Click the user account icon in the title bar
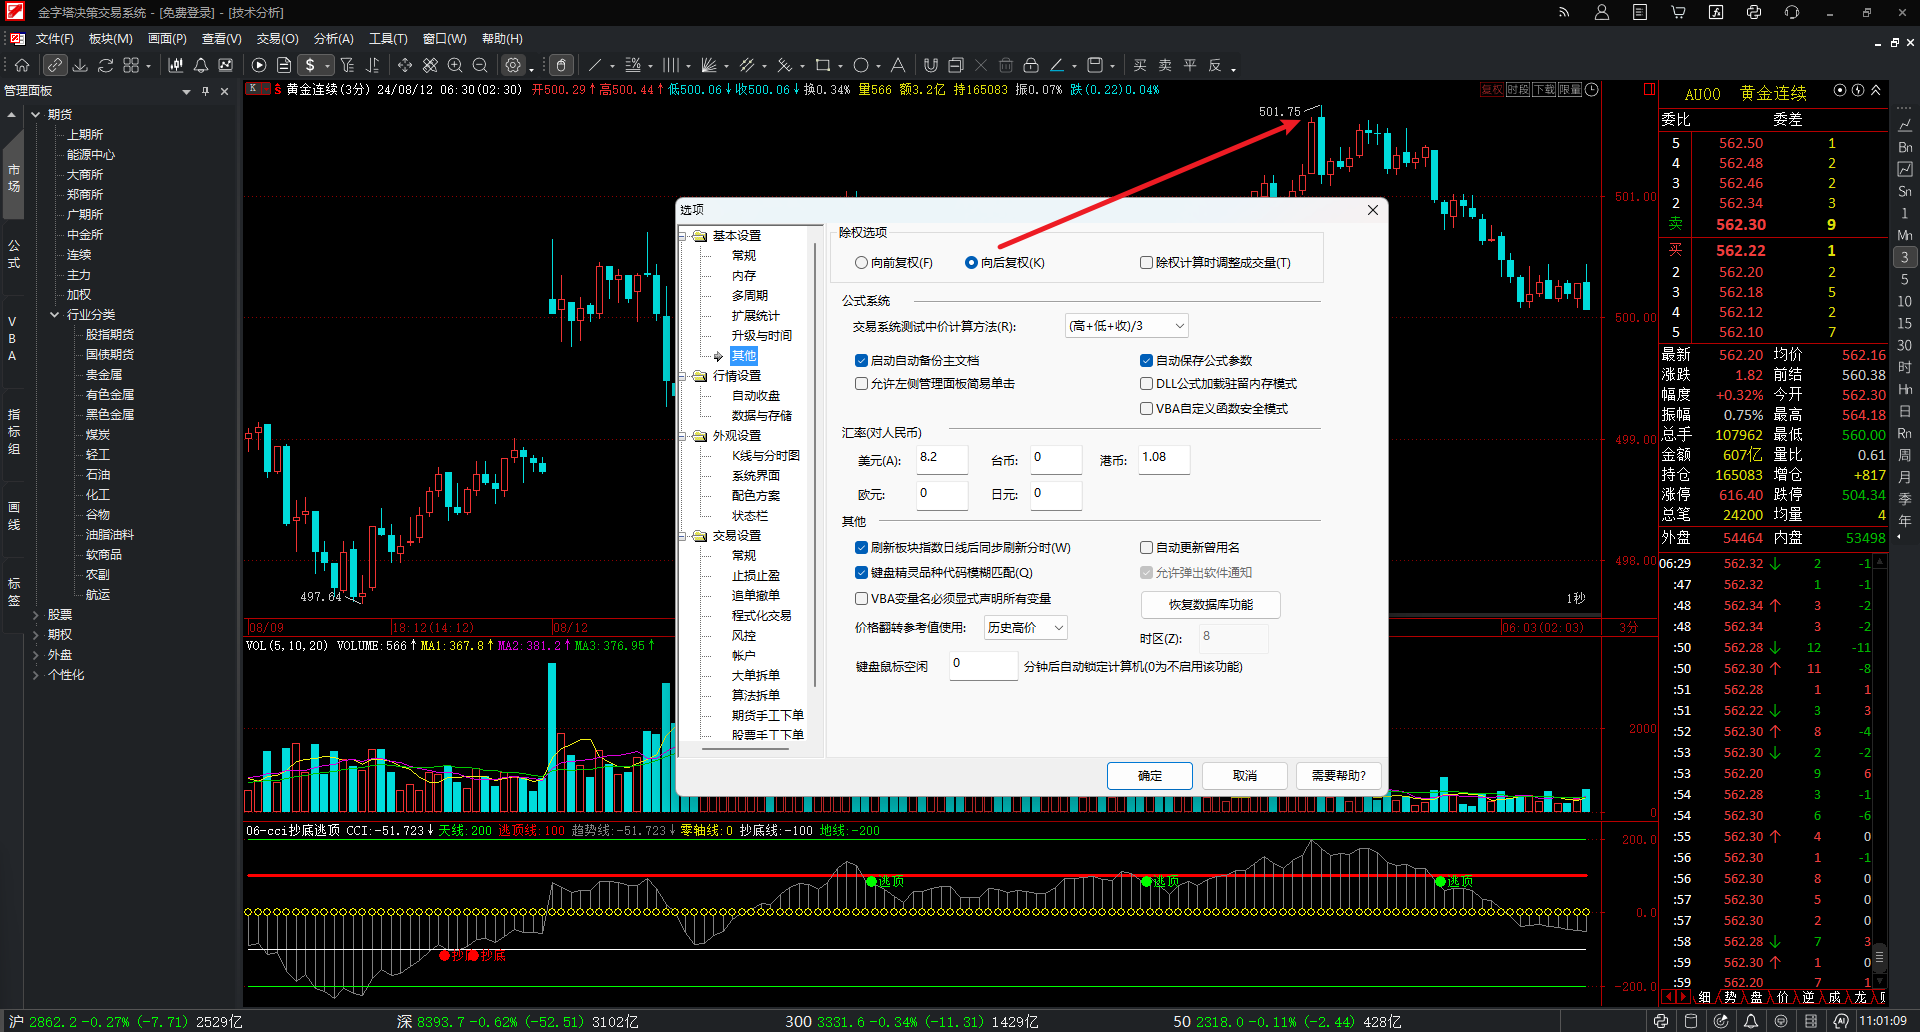This screenshot has height=1032, width=1920. point(1602,12)
